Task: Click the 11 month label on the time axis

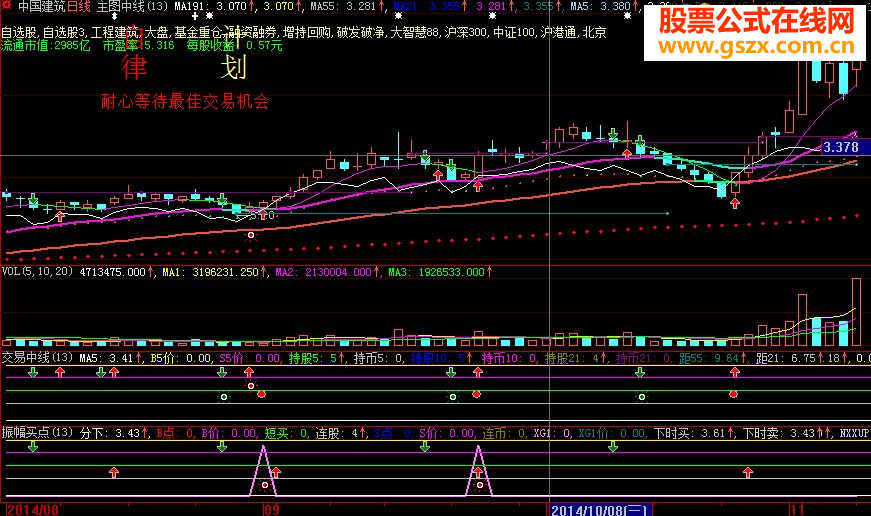Action: click(797, 509)
